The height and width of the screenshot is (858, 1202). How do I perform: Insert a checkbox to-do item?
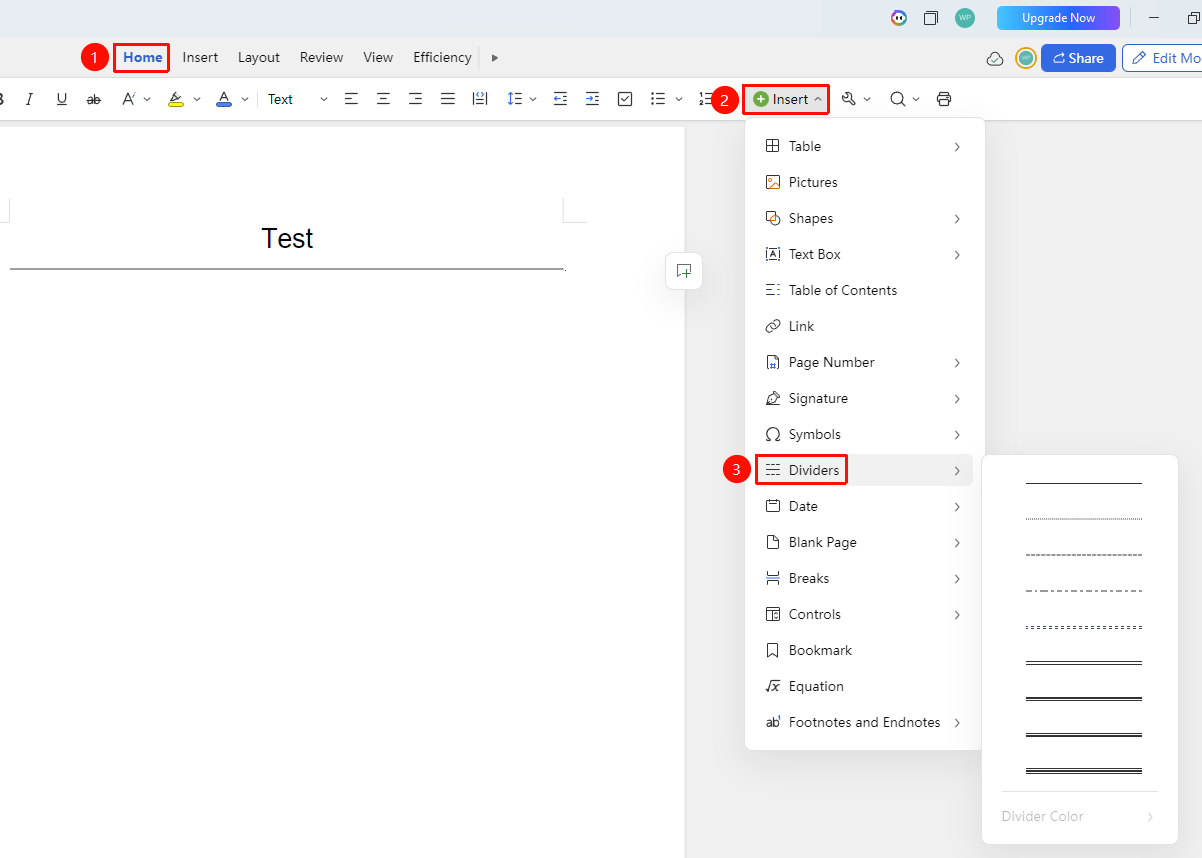pyautogui.click(x=625, y=99)
